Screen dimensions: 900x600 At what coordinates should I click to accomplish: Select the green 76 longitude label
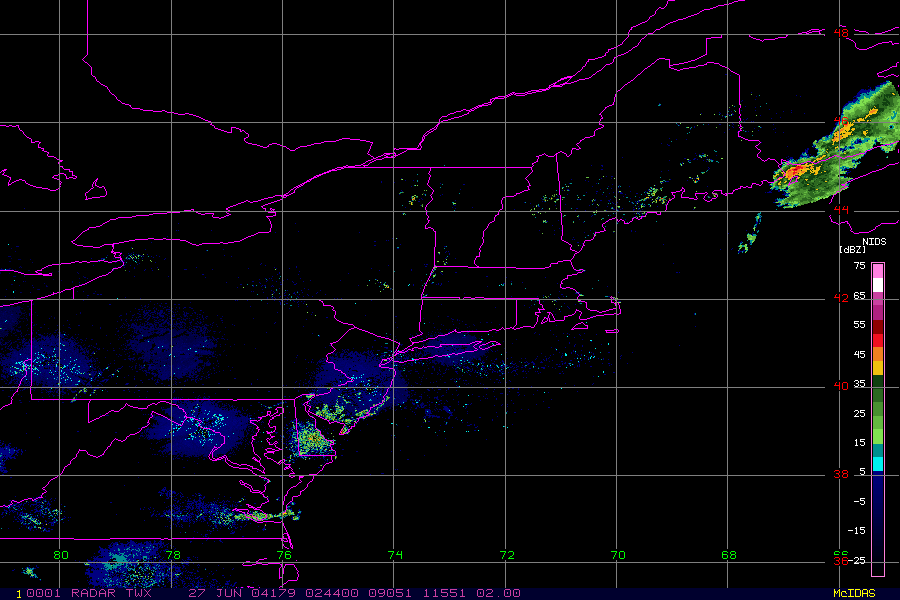pyautogui.click(x=284, y=555)
